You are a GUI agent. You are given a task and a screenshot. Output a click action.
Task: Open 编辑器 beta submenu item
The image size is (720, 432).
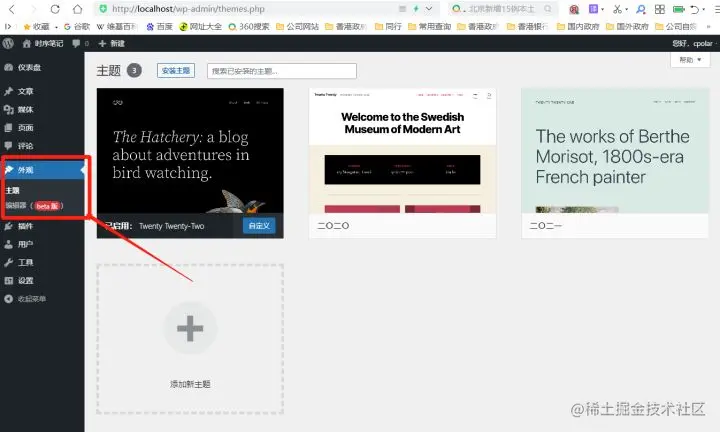pos(34,206)
